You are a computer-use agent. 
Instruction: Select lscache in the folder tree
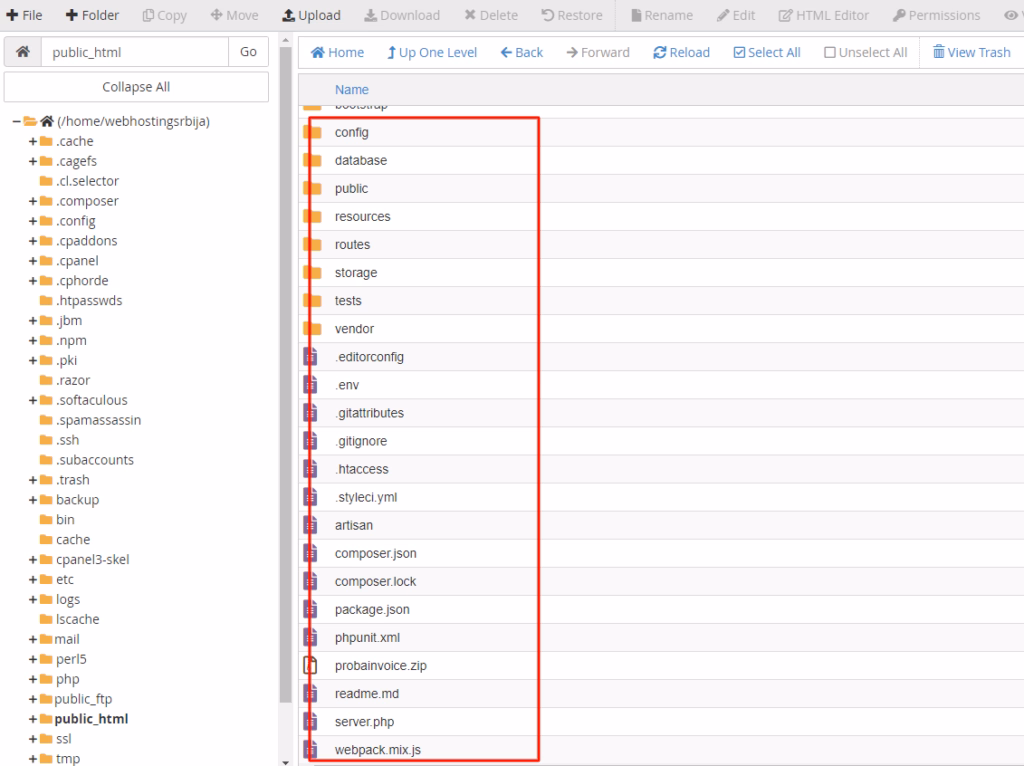[78, 619]
